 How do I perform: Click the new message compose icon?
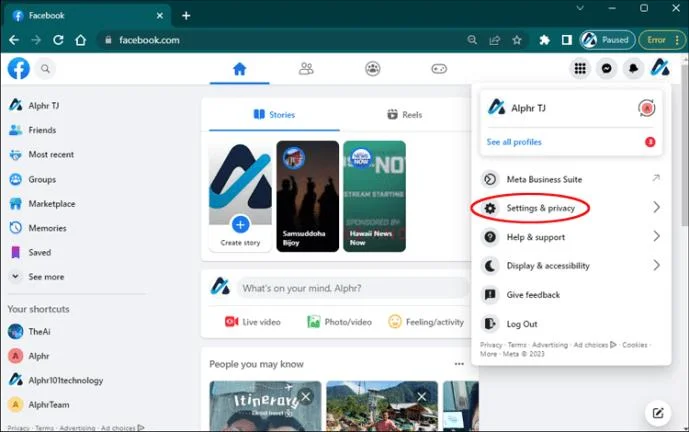[657, 413]
